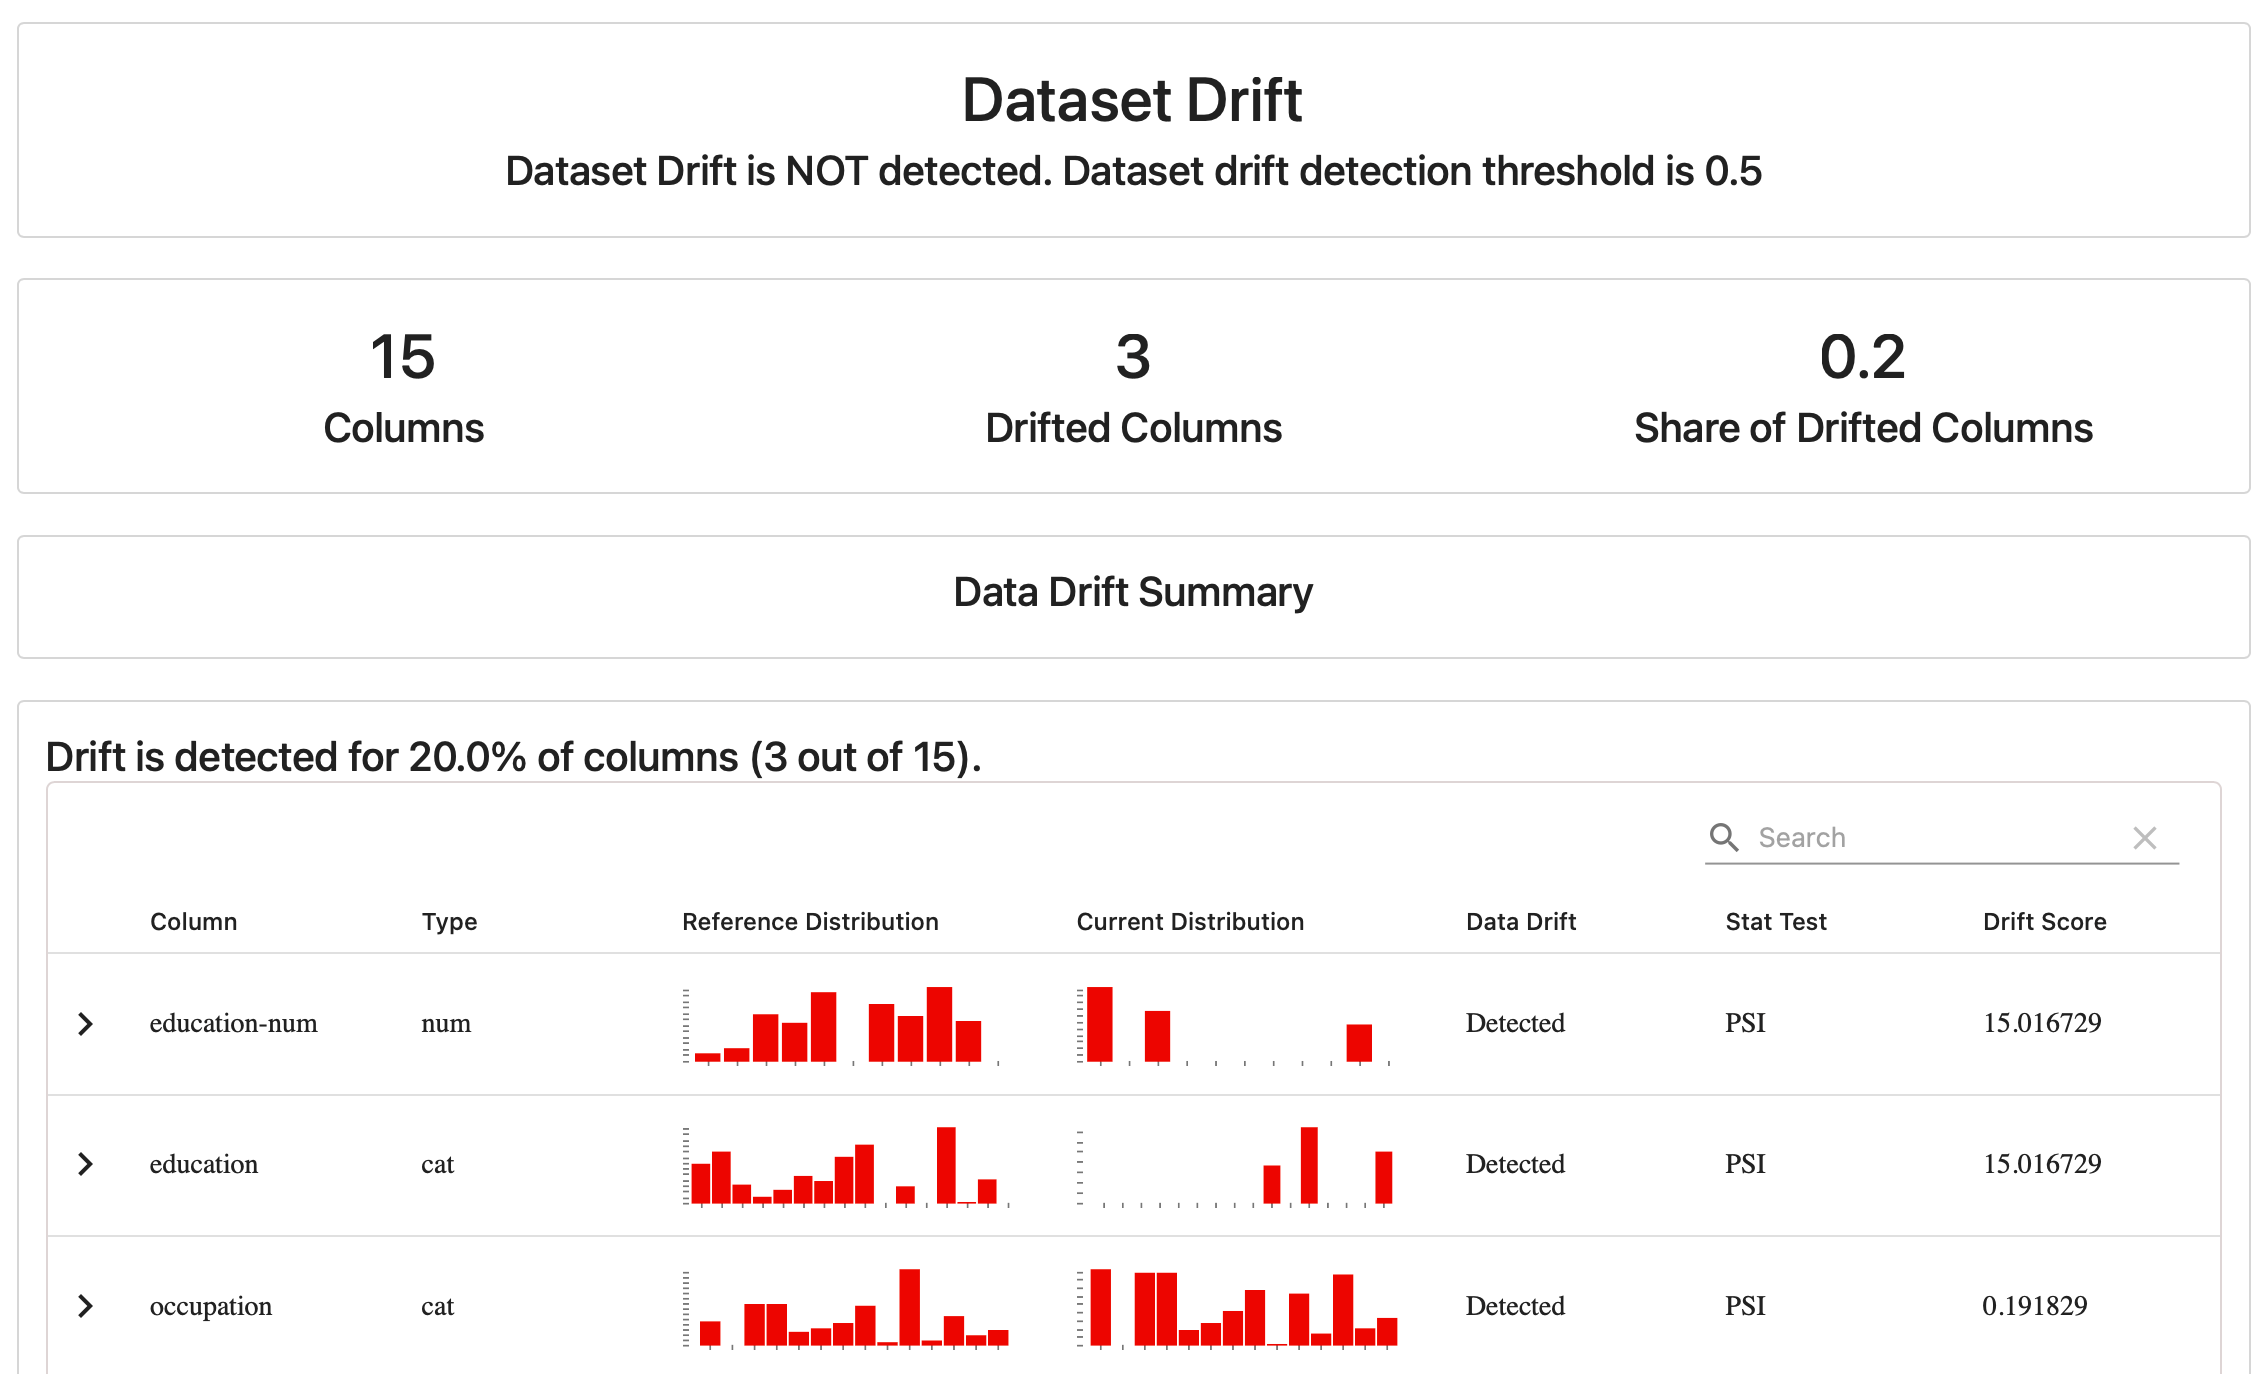Sort by Drift Score header

(2044, 922)
